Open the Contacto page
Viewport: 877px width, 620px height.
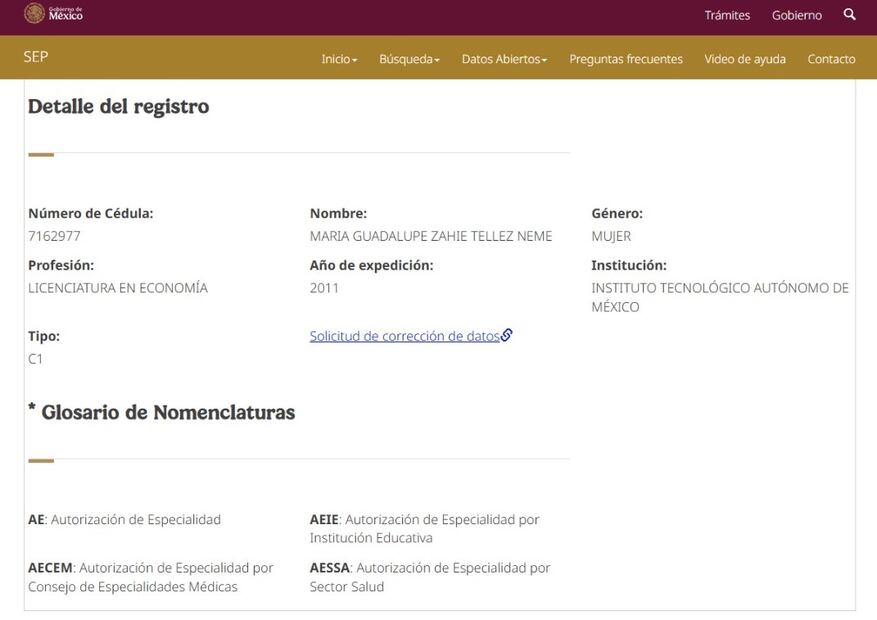point(831,59)
